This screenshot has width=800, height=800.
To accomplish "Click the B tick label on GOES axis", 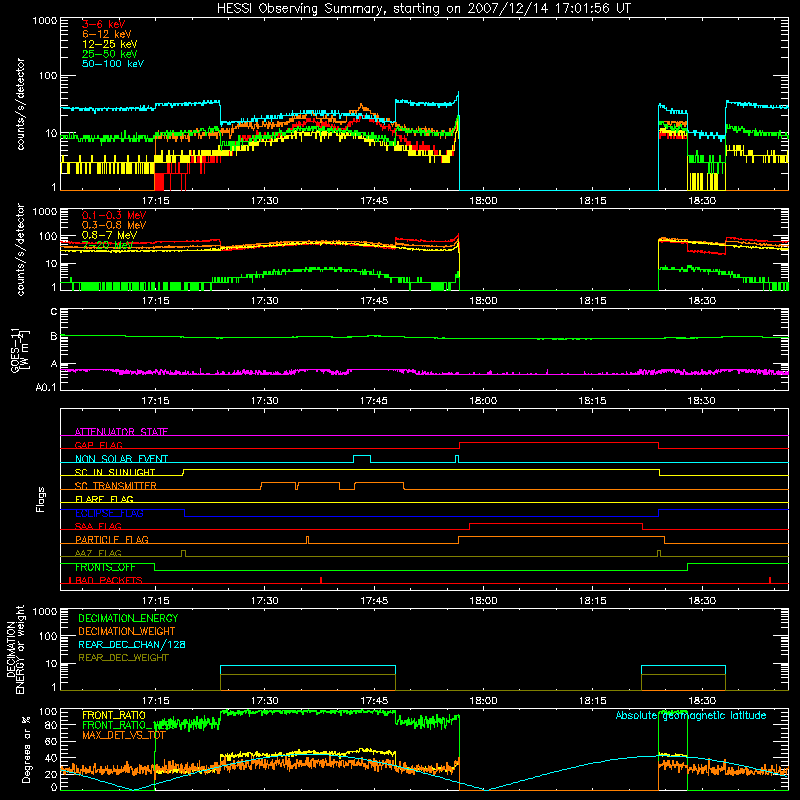I will 54,336.
